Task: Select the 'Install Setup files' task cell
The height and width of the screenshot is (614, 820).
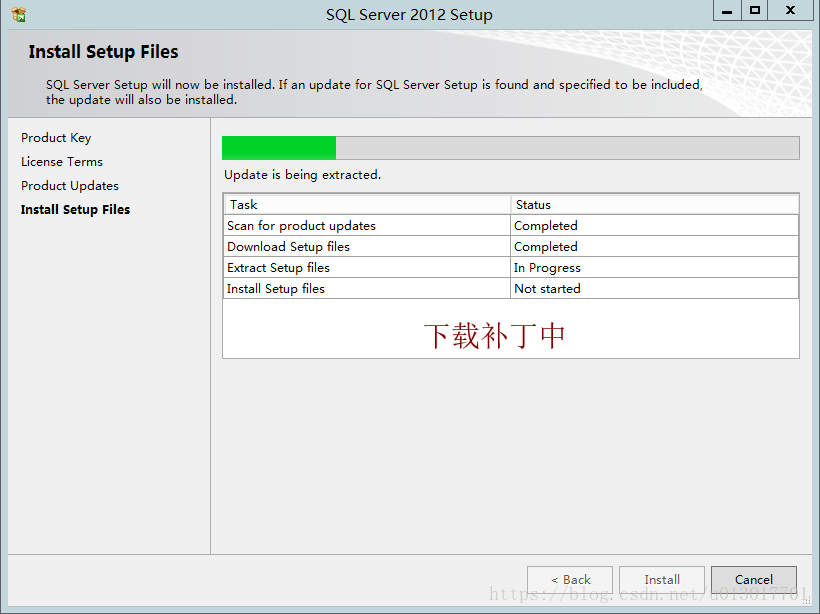Action: coord(367,288)
